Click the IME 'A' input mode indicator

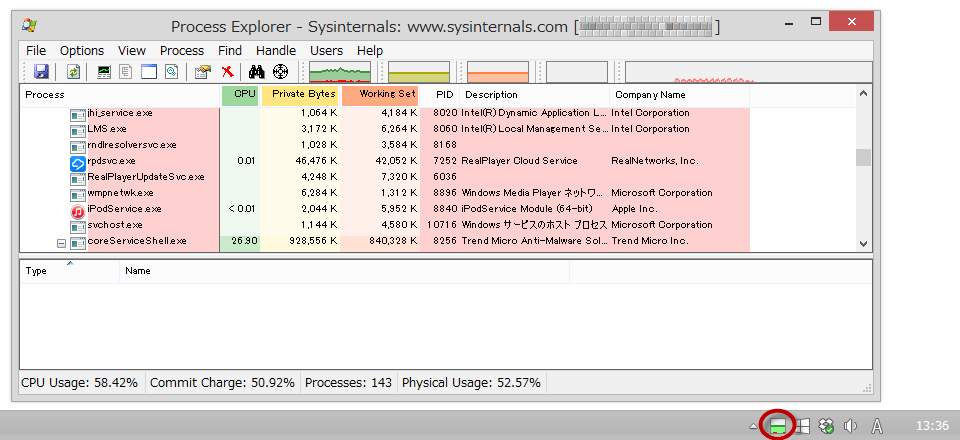877,425
